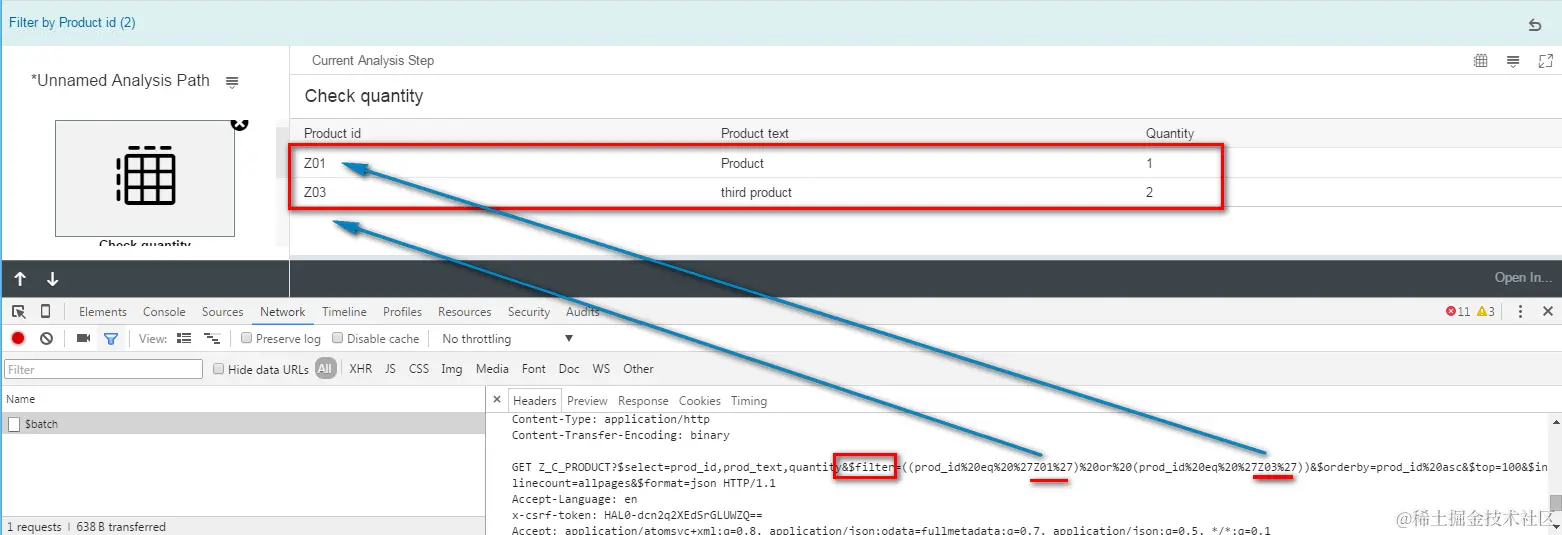Viewport: 1562px width, 535px height.
Task: Open the DevTools three-dot menu
Action: pos(1521,312)
